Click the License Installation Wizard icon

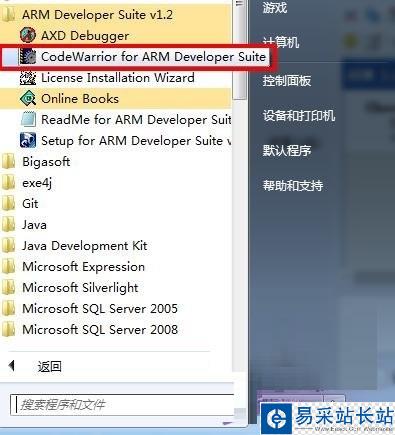[x=28, y=78]
